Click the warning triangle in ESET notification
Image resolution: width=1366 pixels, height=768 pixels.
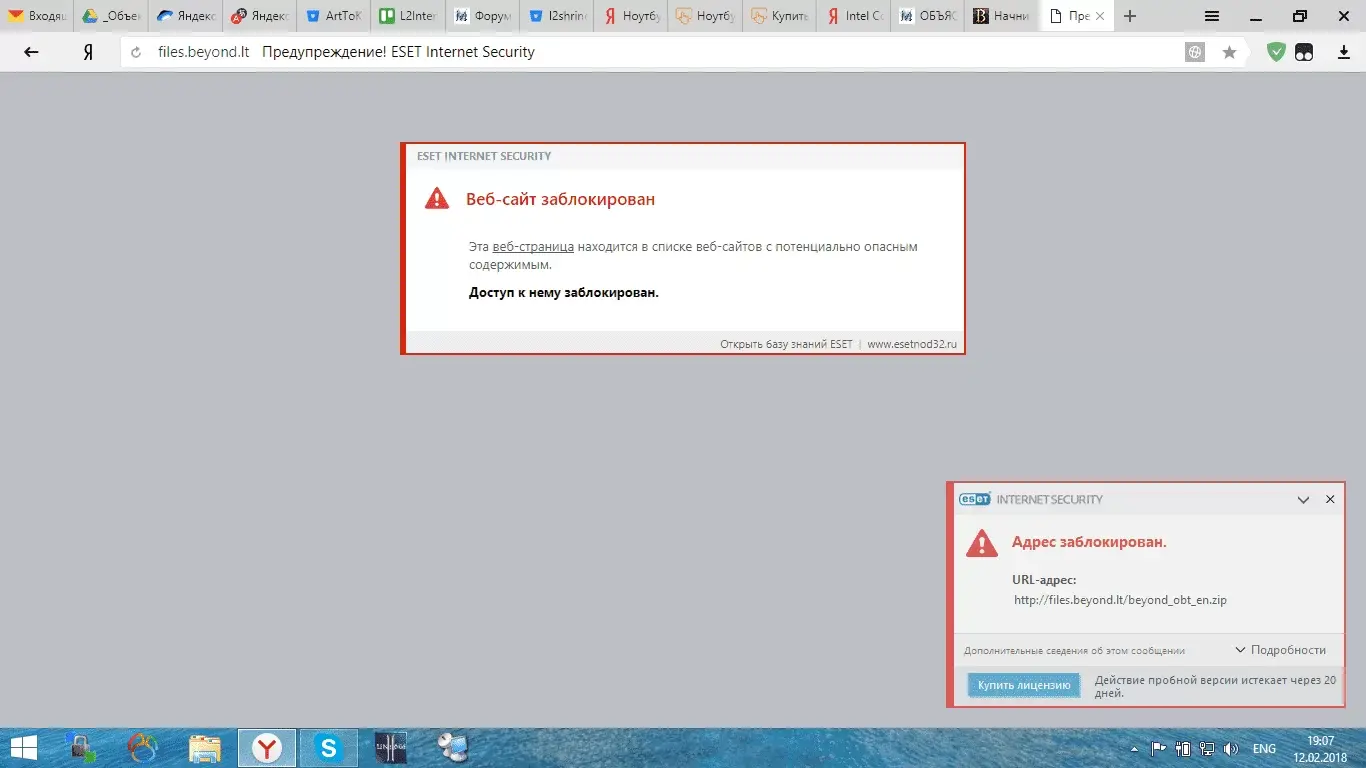point(982,543)
